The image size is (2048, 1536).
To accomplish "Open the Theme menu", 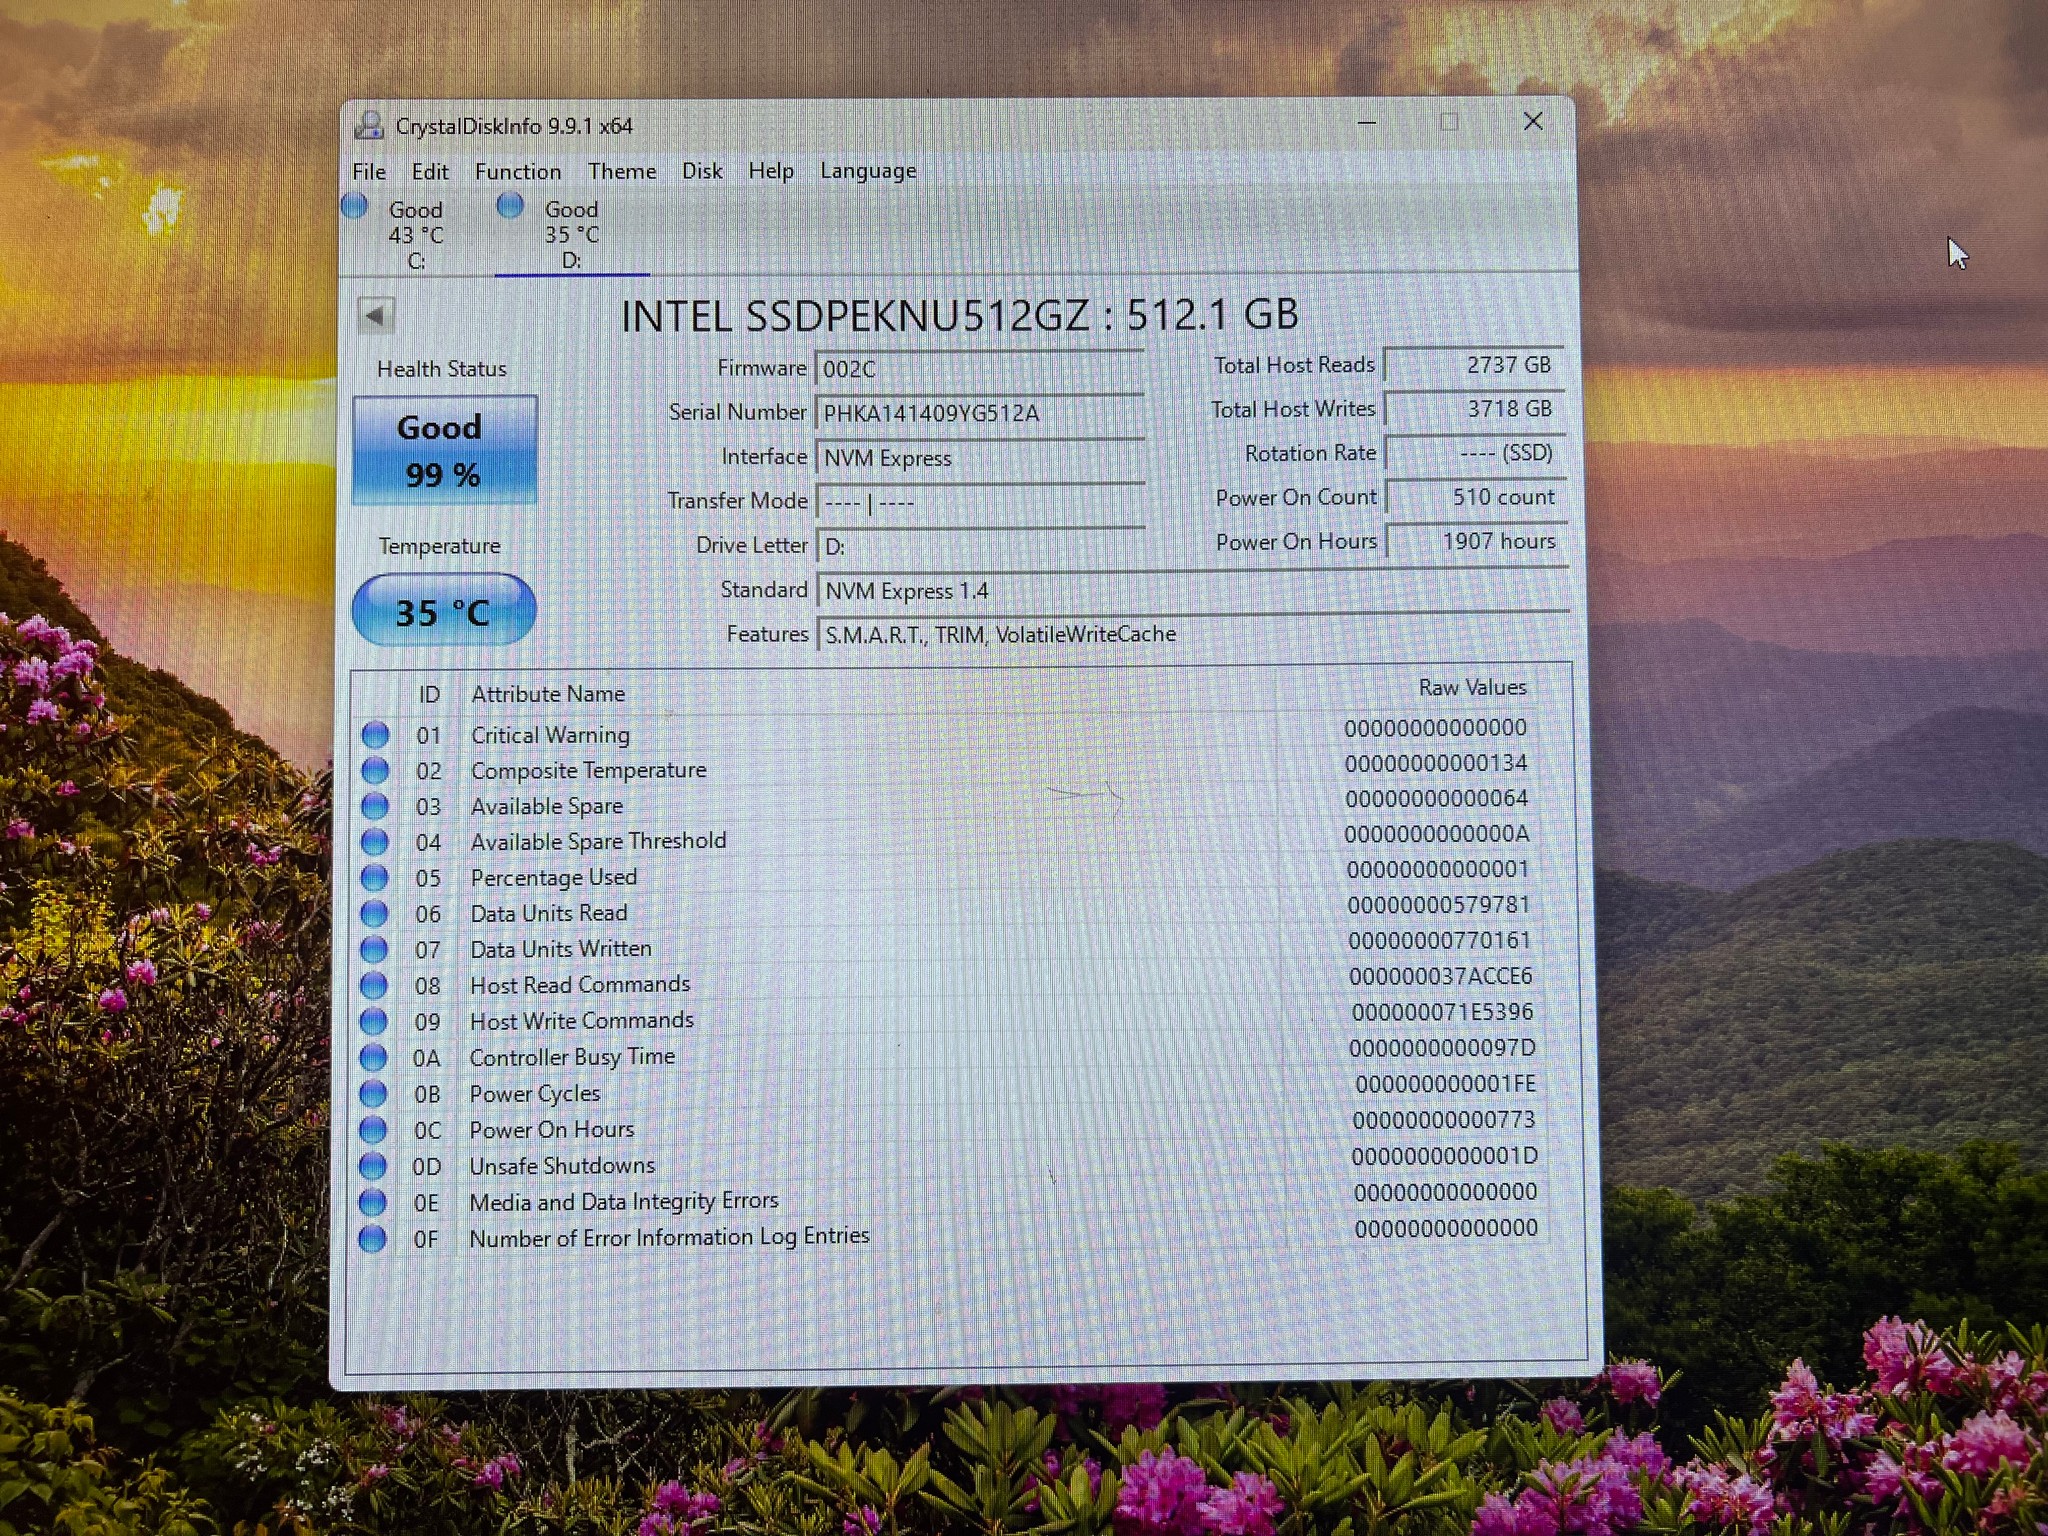I will [622, 171].
